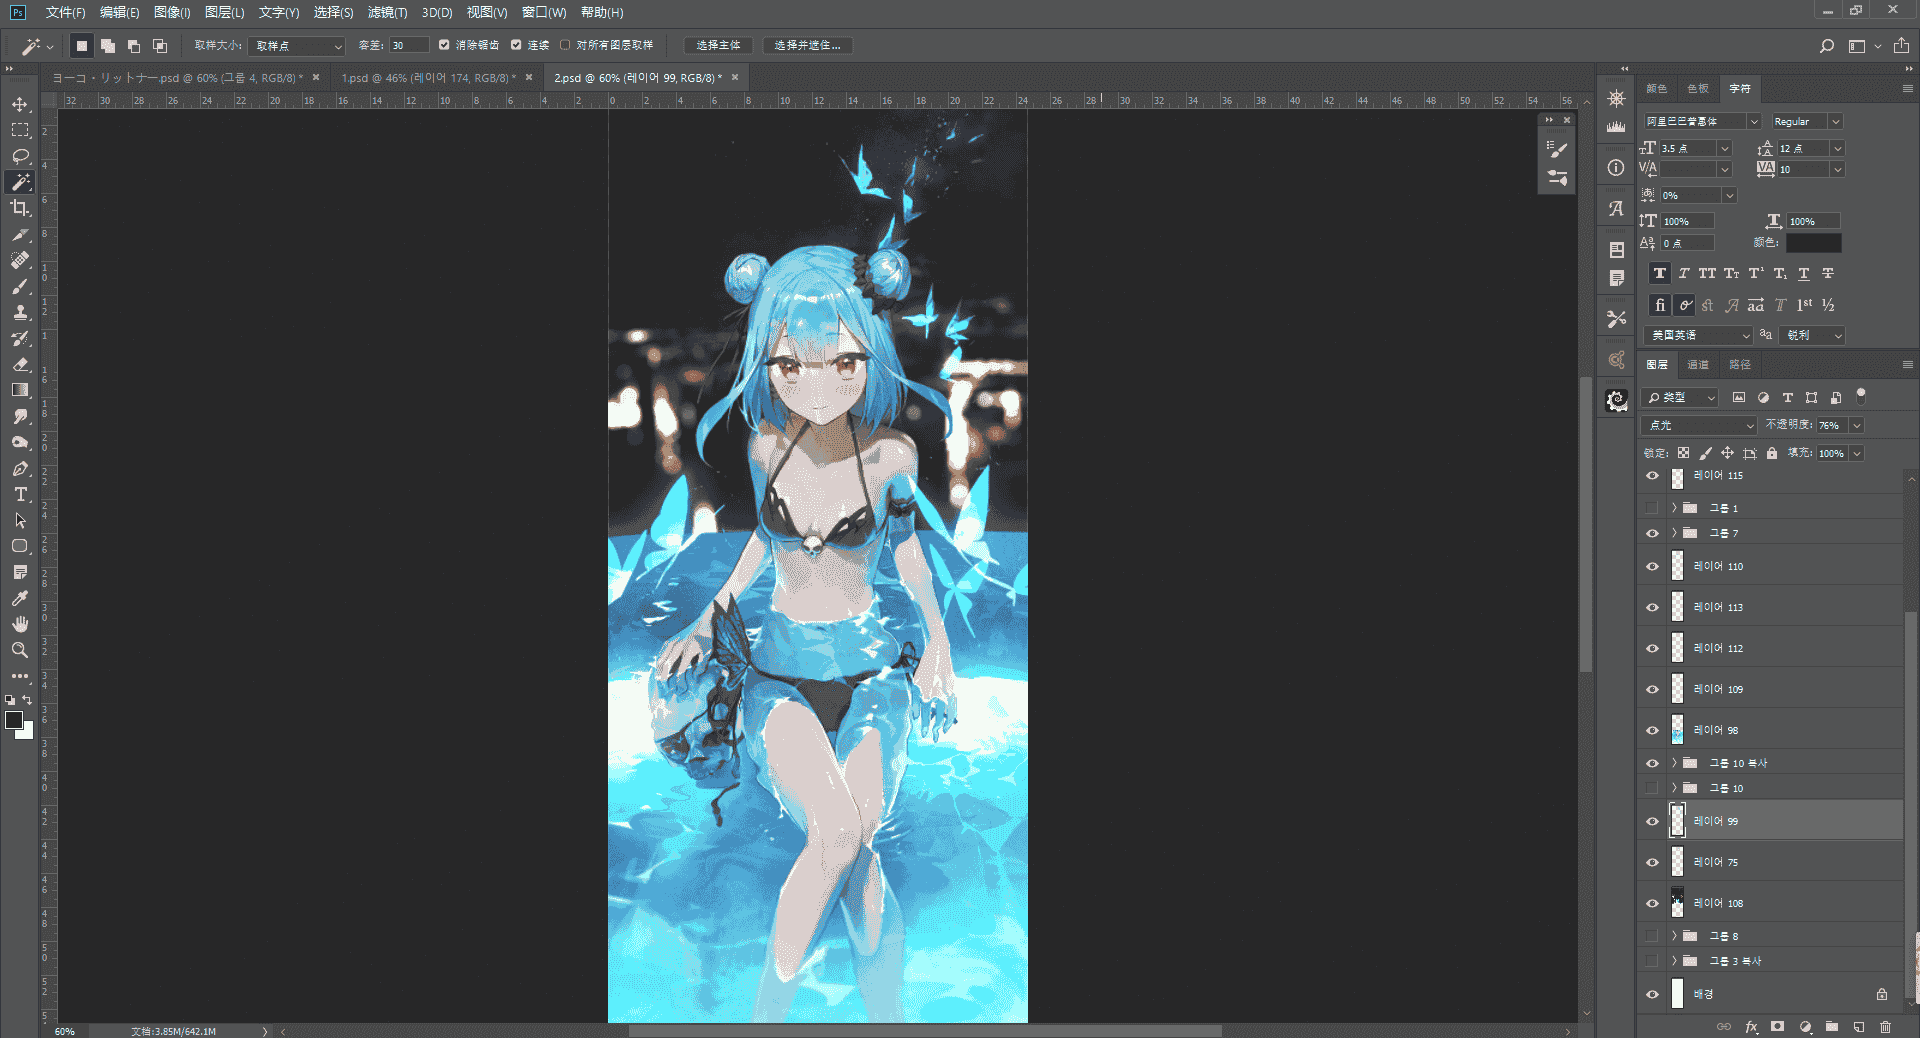Open the search icon in options bar
Image resolution: width=1920 pixels, height=1038 pixels.
(1827, 45)
